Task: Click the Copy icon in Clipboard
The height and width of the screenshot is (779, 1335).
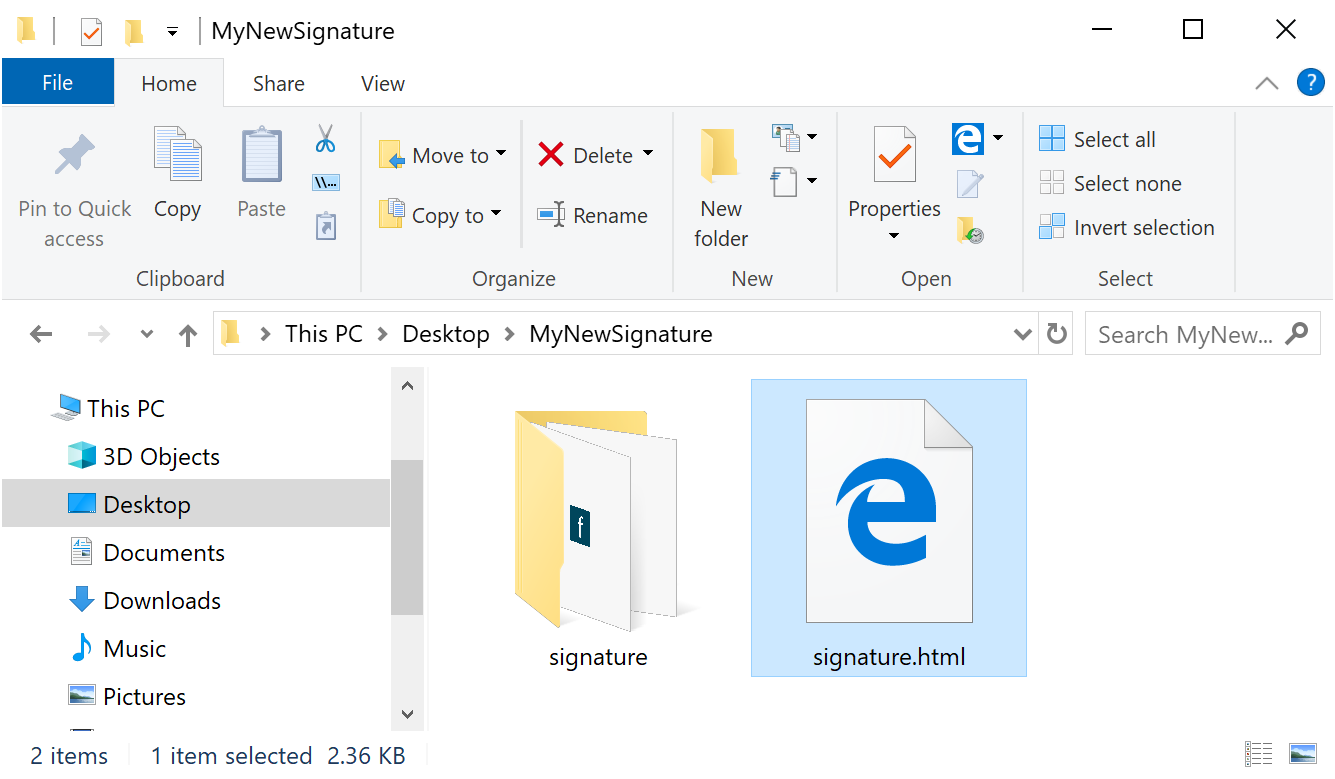Action: click(x=177, y=155)
